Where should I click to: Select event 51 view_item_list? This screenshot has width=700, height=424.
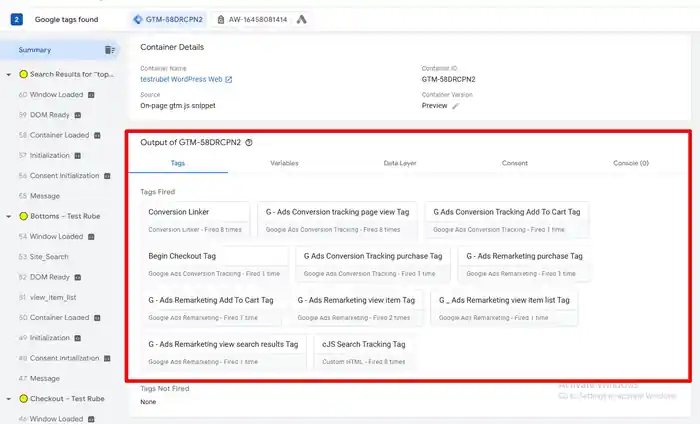pyautogui.click(x=48, y=298)
